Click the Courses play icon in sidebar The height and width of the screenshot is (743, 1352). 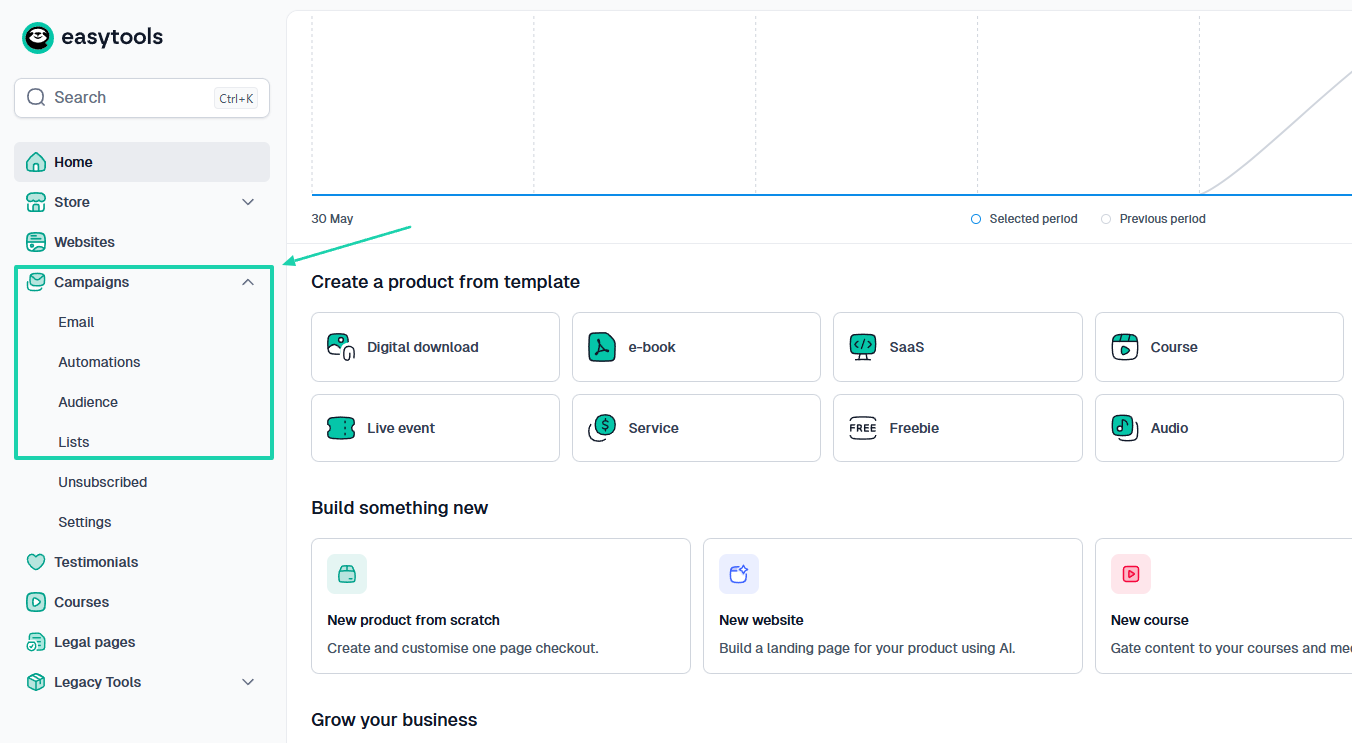pos(36,602)
